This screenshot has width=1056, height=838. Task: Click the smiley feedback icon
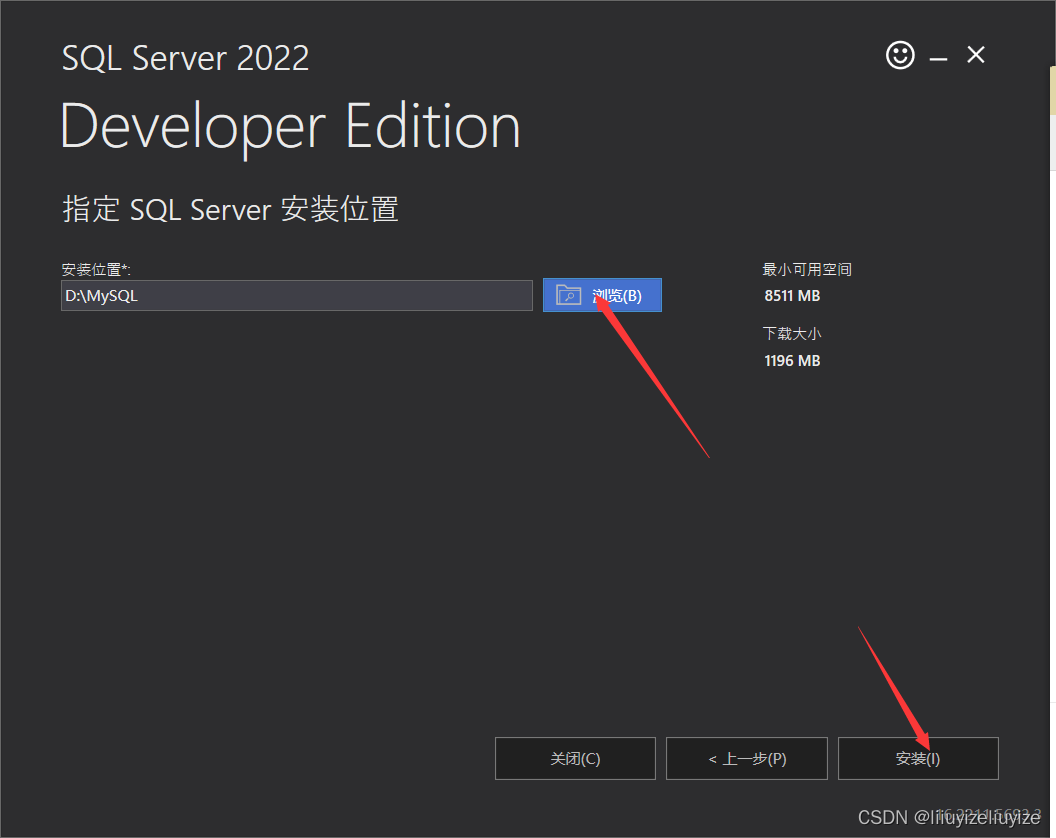900,55
